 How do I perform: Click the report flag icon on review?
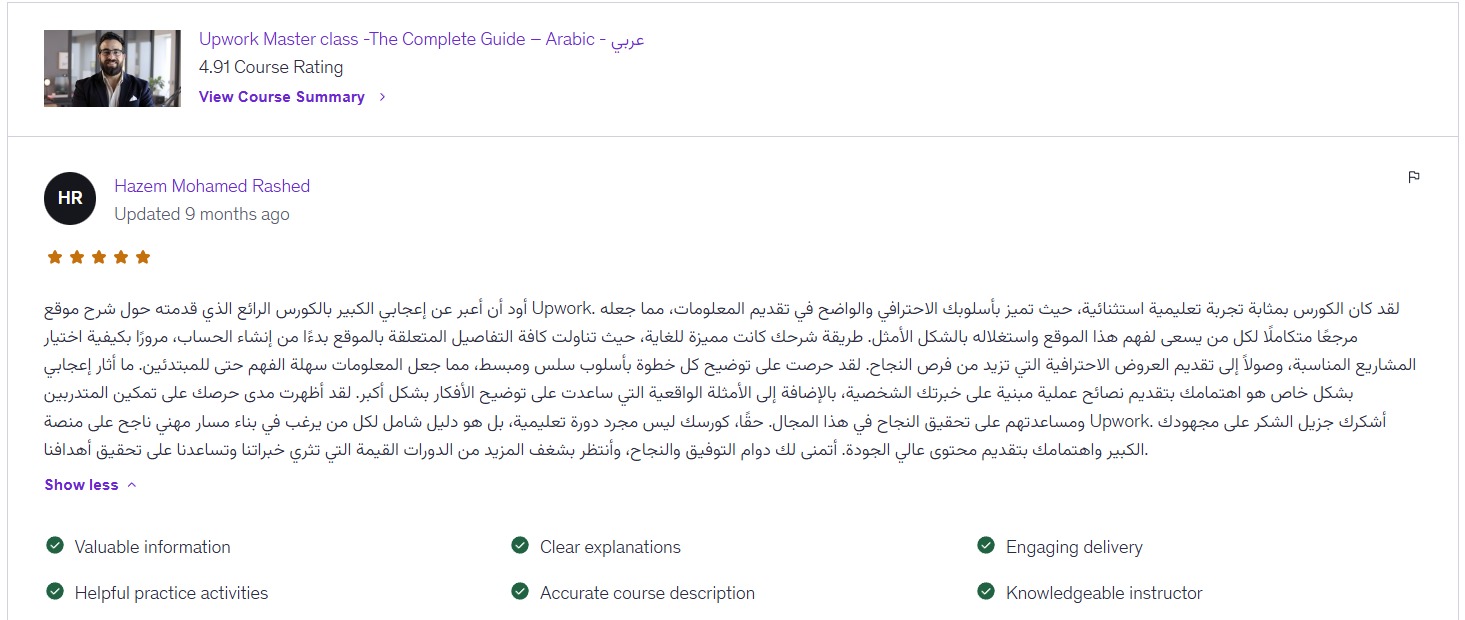point(1414,177)
